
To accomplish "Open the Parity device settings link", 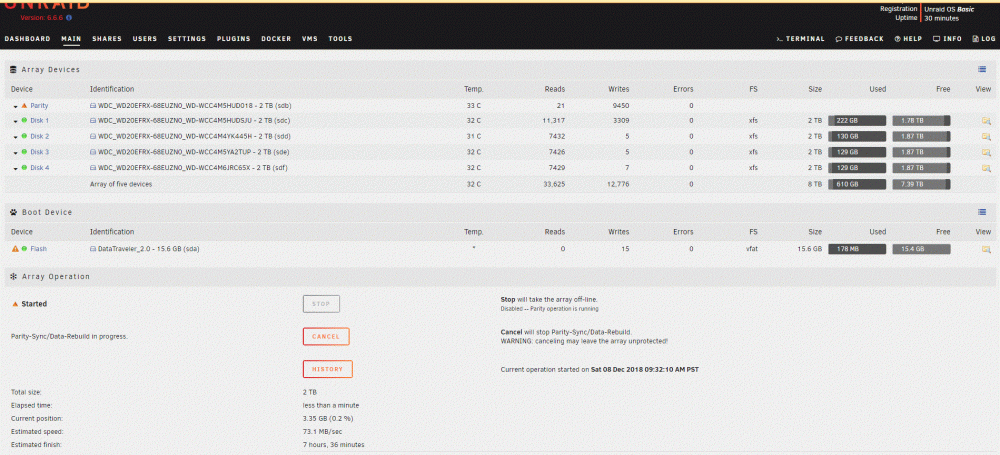I will point(40,106).
